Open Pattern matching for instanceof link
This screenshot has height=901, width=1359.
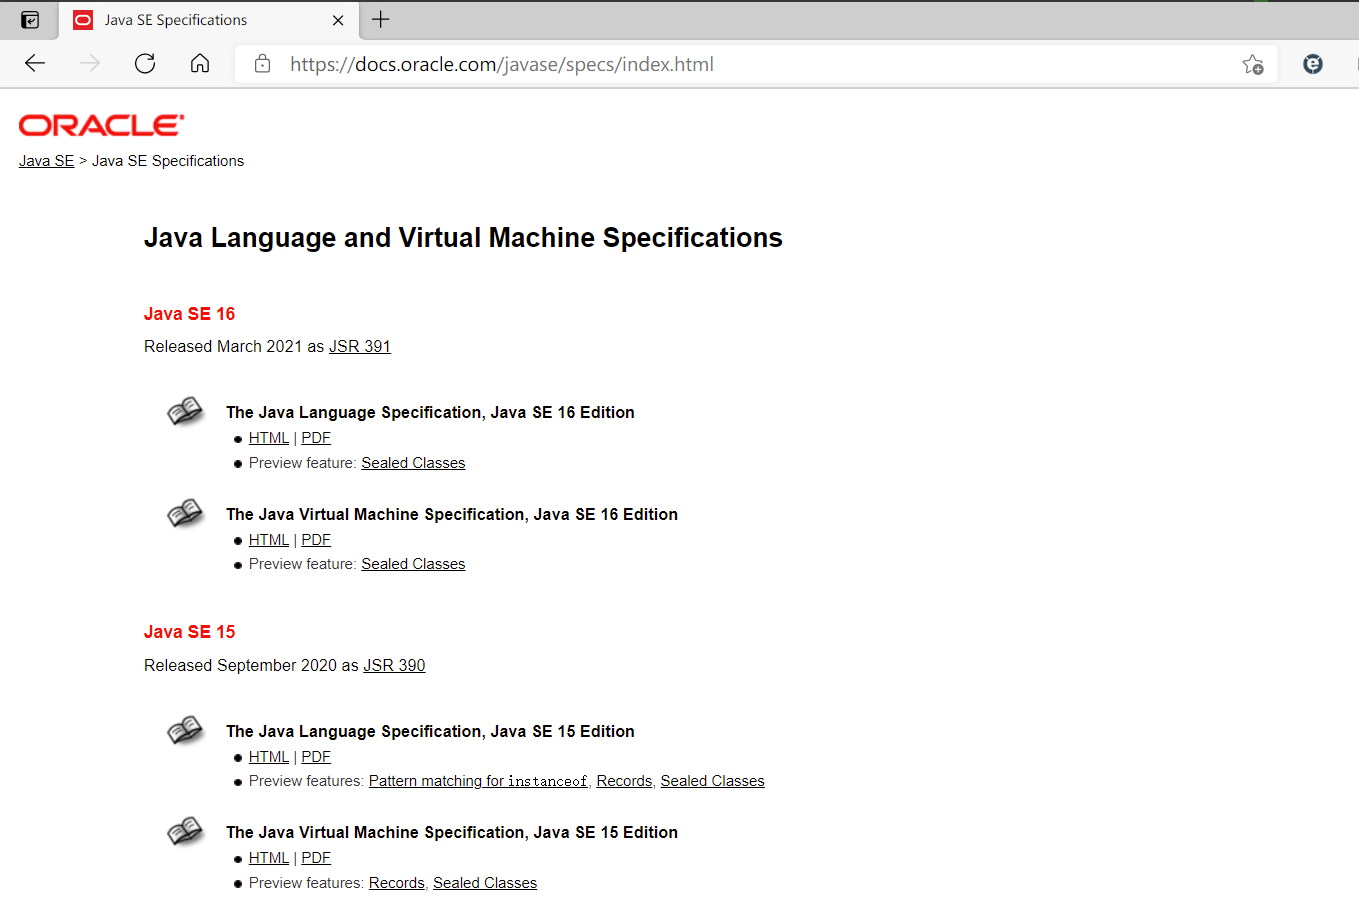pyautogui.click(x=478, y=781)
